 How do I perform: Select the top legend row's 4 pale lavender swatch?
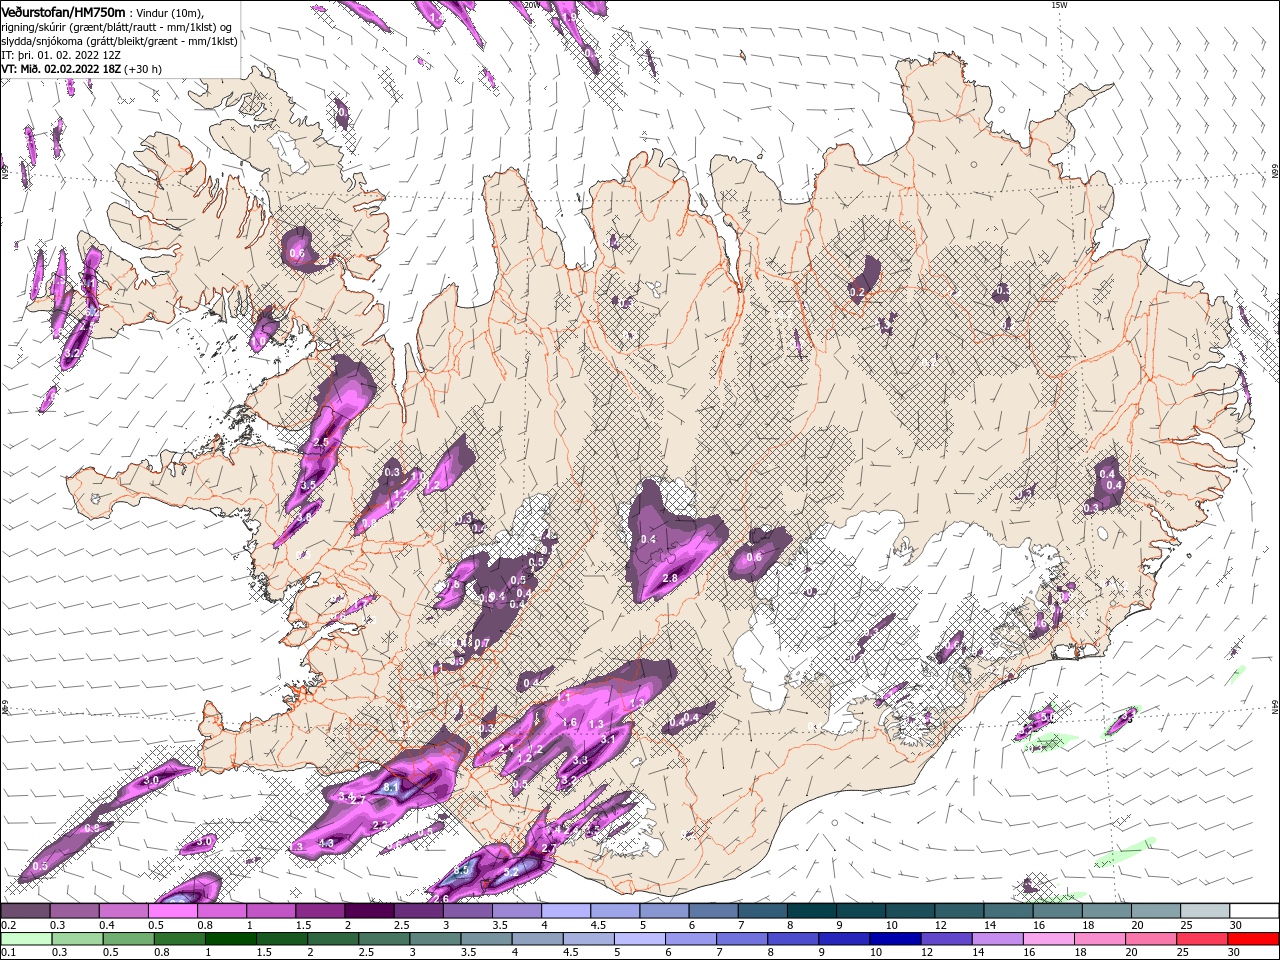point(566,911)
